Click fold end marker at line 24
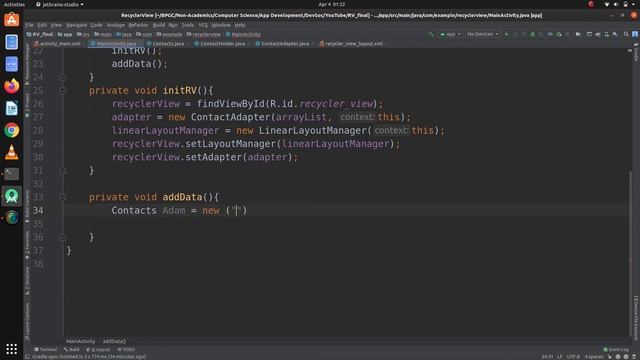The width and height of the screenshot is (640, 360). coord(63,77)
